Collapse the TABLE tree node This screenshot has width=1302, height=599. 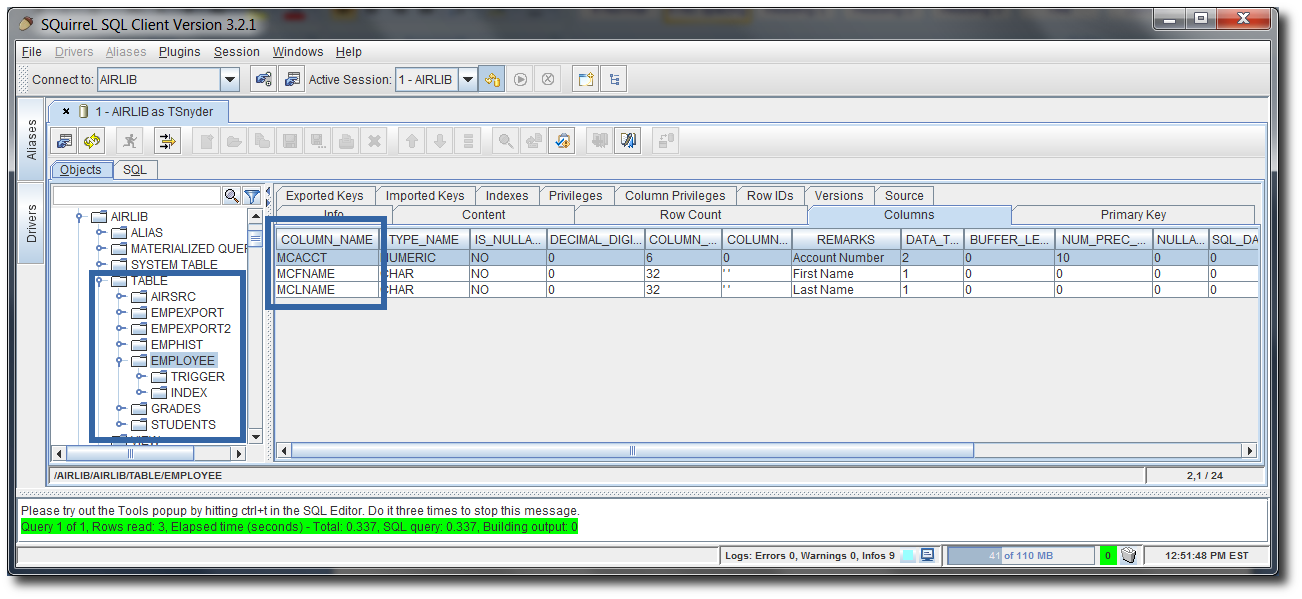(100, 281)
